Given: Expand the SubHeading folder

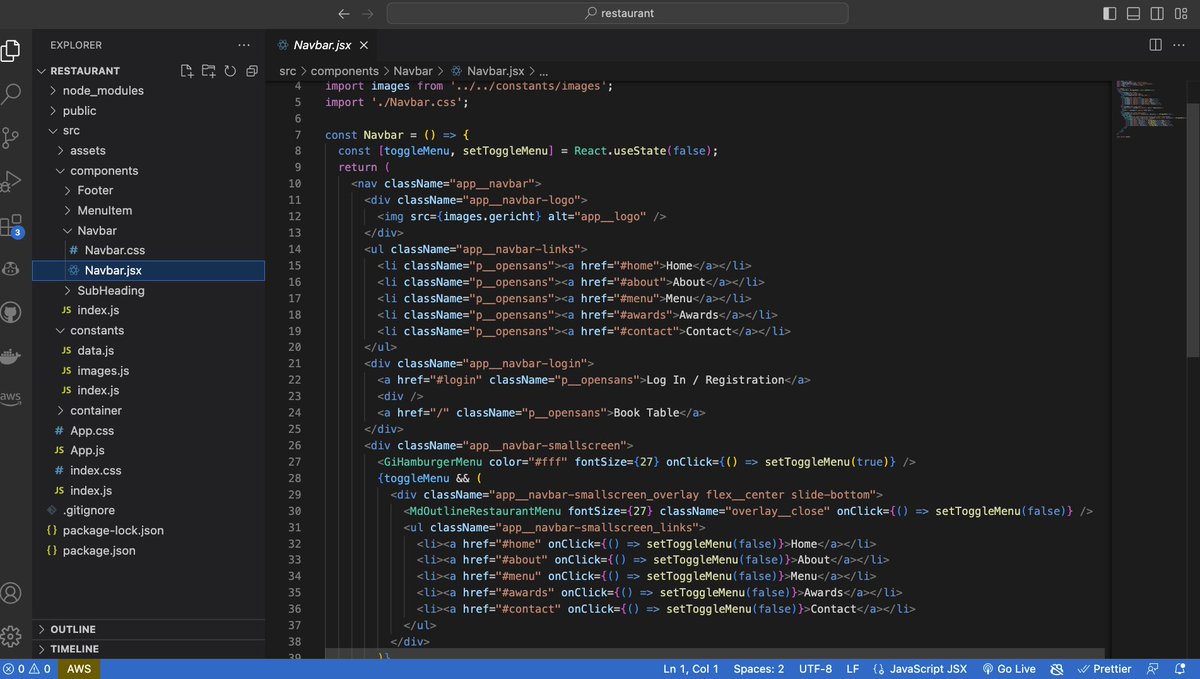Looking at the screenshot, I should click(x=148, y=291).
